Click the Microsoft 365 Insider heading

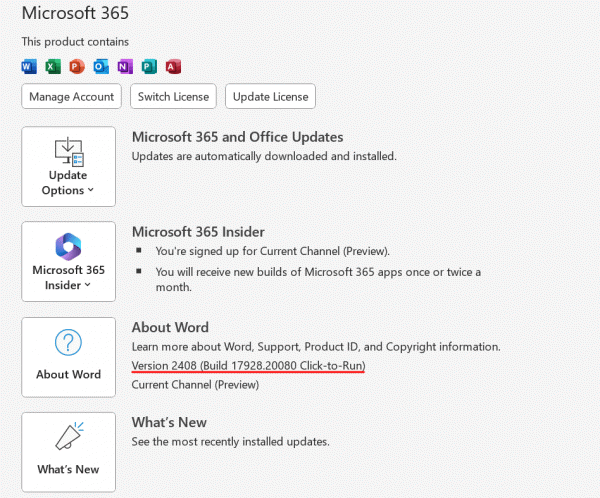click(x=198, y=232)
